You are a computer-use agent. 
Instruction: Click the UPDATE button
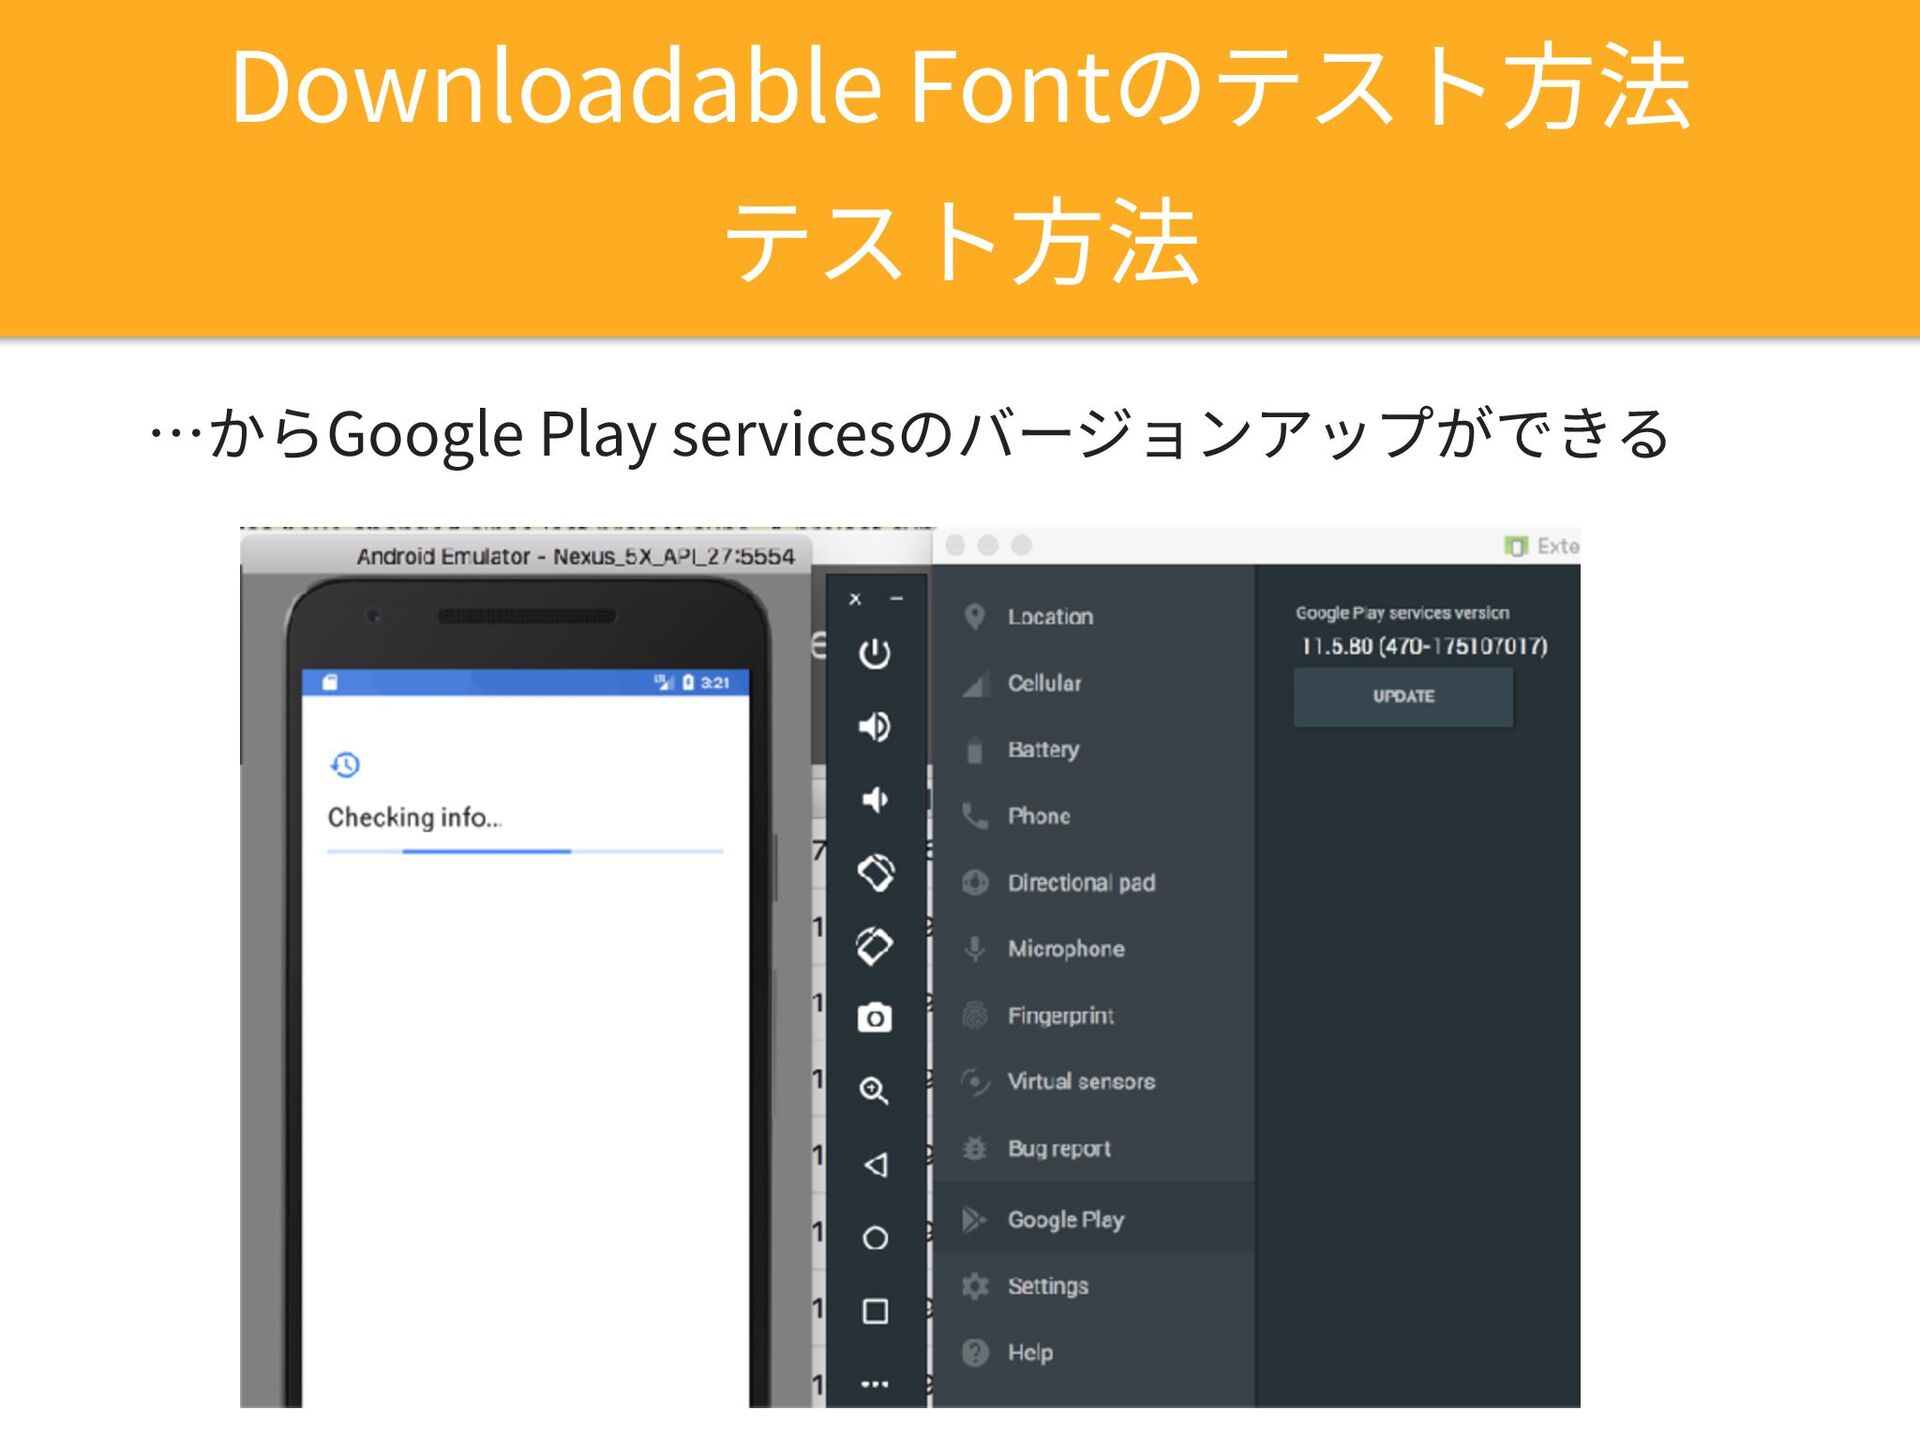pyautogui.click(x=1403, y=696)
